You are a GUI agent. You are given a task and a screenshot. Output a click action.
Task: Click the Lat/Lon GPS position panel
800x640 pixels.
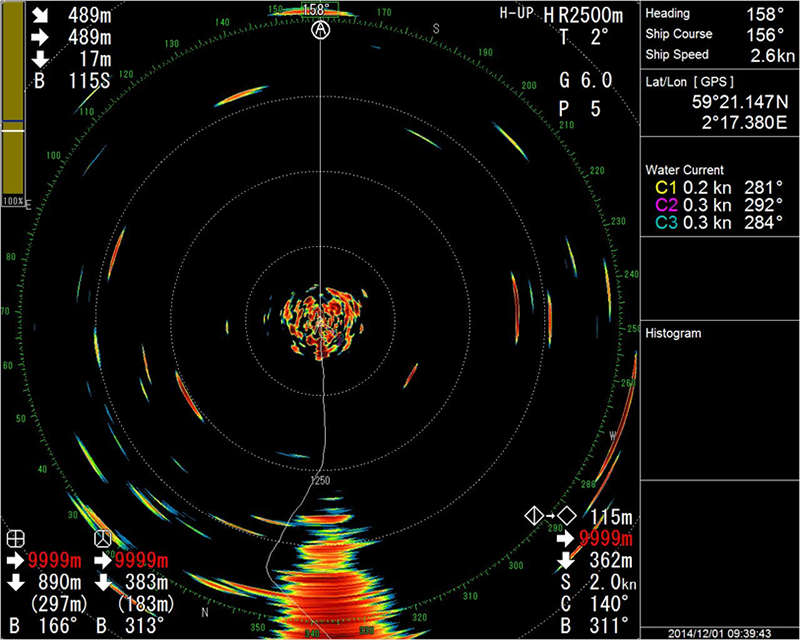tap(719, 101)
